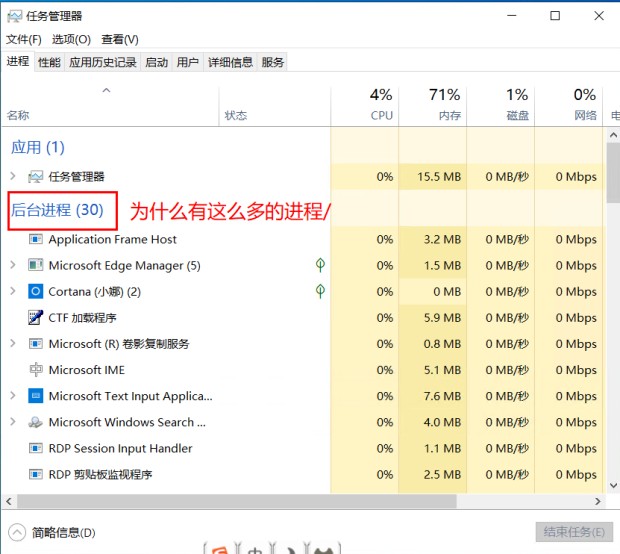
Task: Click the 结束任务(E) button
Action: (x=574, y=532)
